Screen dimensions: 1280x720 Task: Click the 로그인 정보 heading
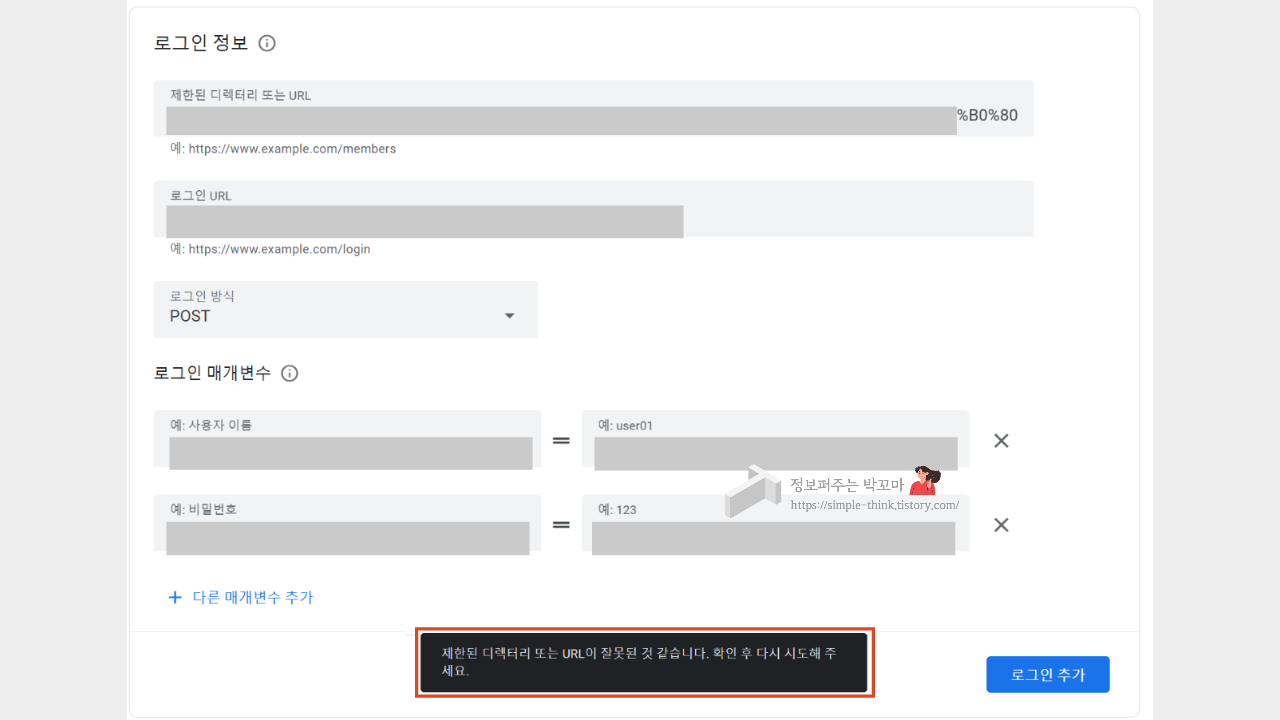click(201, 43)
